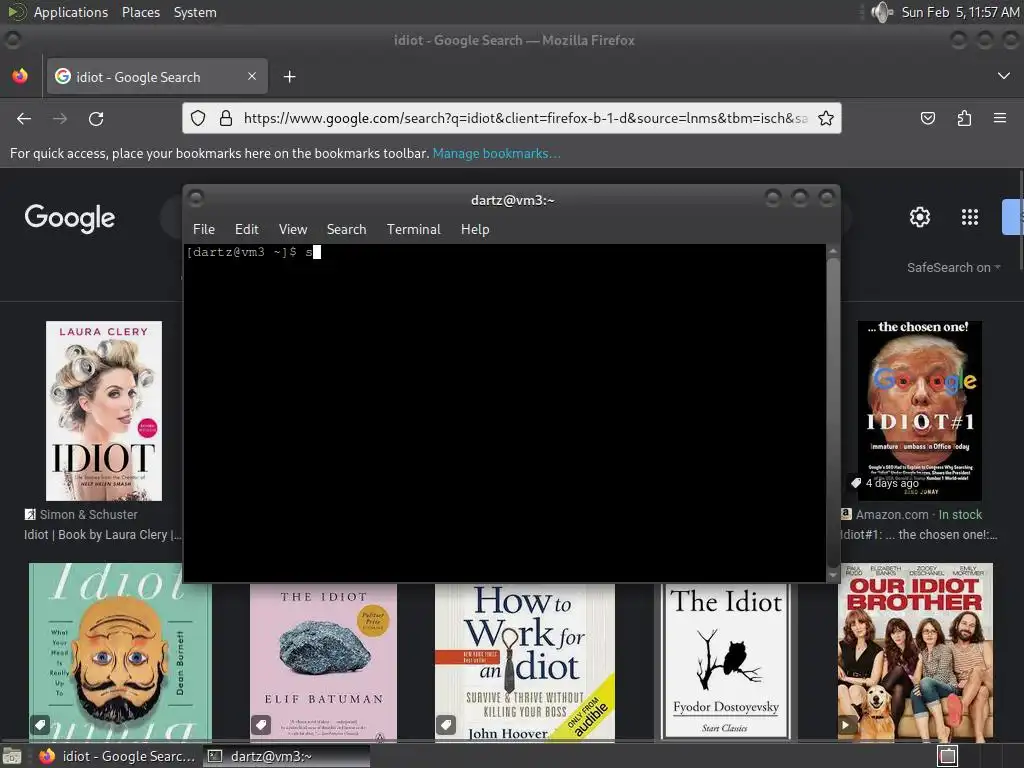This screenshot has height=768, width=1024.
Task: Go back with Firefox back arrow
Action: [24, 118]
